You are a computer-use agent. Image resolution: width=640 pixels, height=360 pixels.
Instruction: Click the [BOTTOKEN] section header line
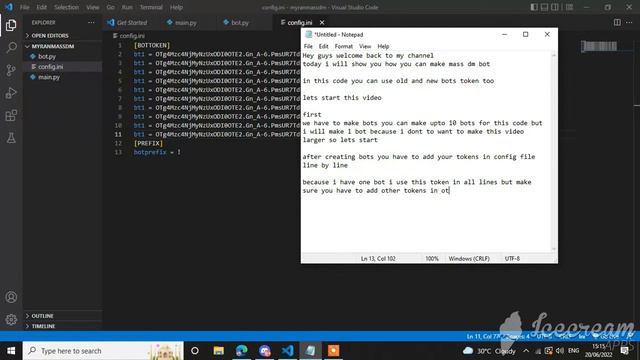pos(152,45)
